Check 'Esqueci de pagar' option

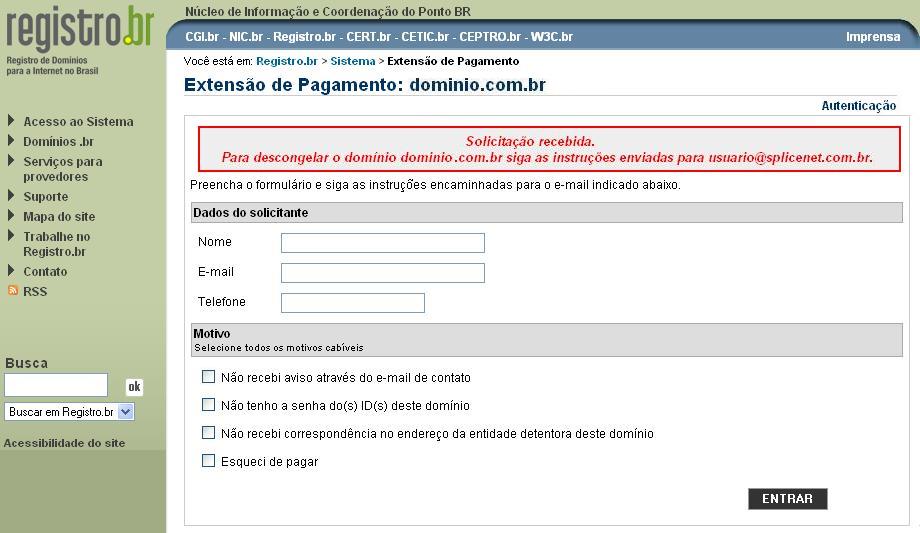point(208,461)
